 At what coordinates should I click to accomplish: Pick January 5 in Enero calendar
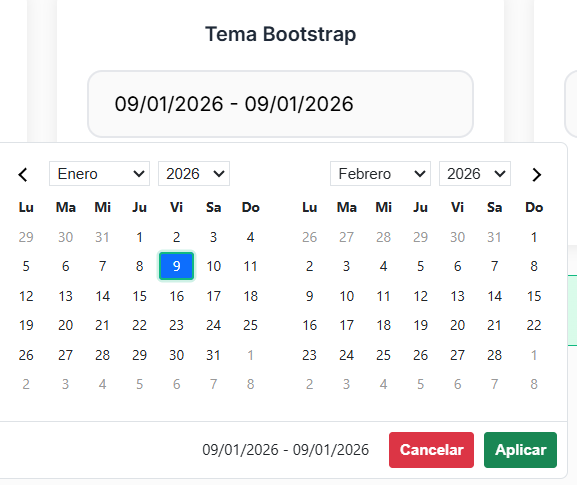26,266
